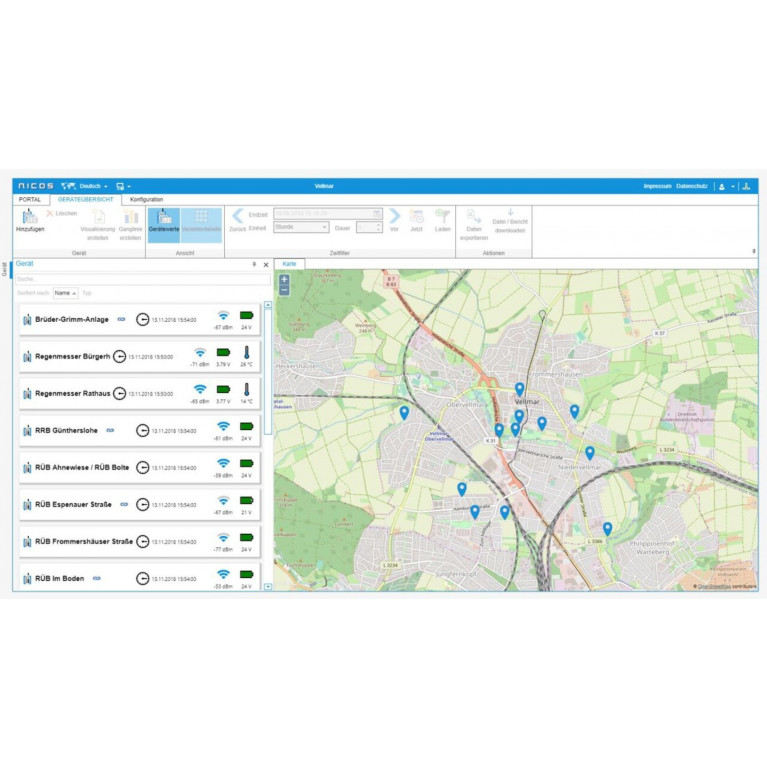The height and width of the screenshot is (767, 767).
Task: Switch to the Variablentabelle view
Action: pos(201,225)
